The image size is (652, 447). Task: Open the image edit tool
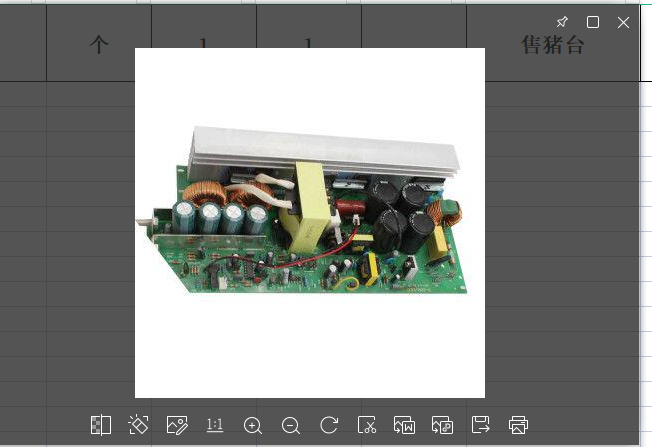[177, 425]
